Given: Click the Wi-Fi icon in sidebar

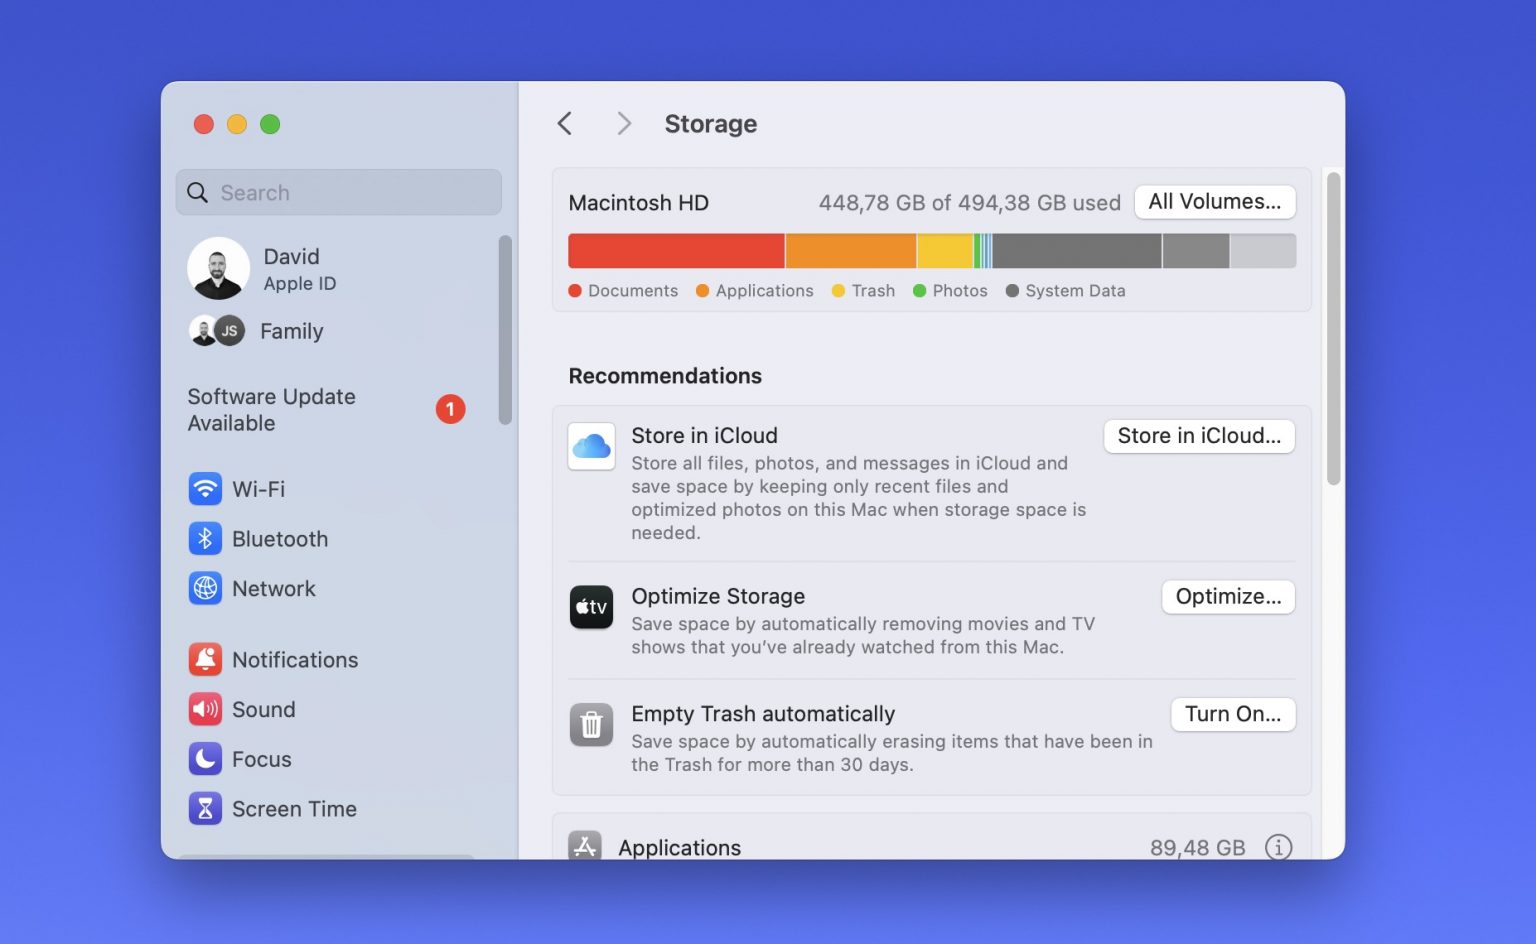Looking at the screenshot, I should (205, 489).
